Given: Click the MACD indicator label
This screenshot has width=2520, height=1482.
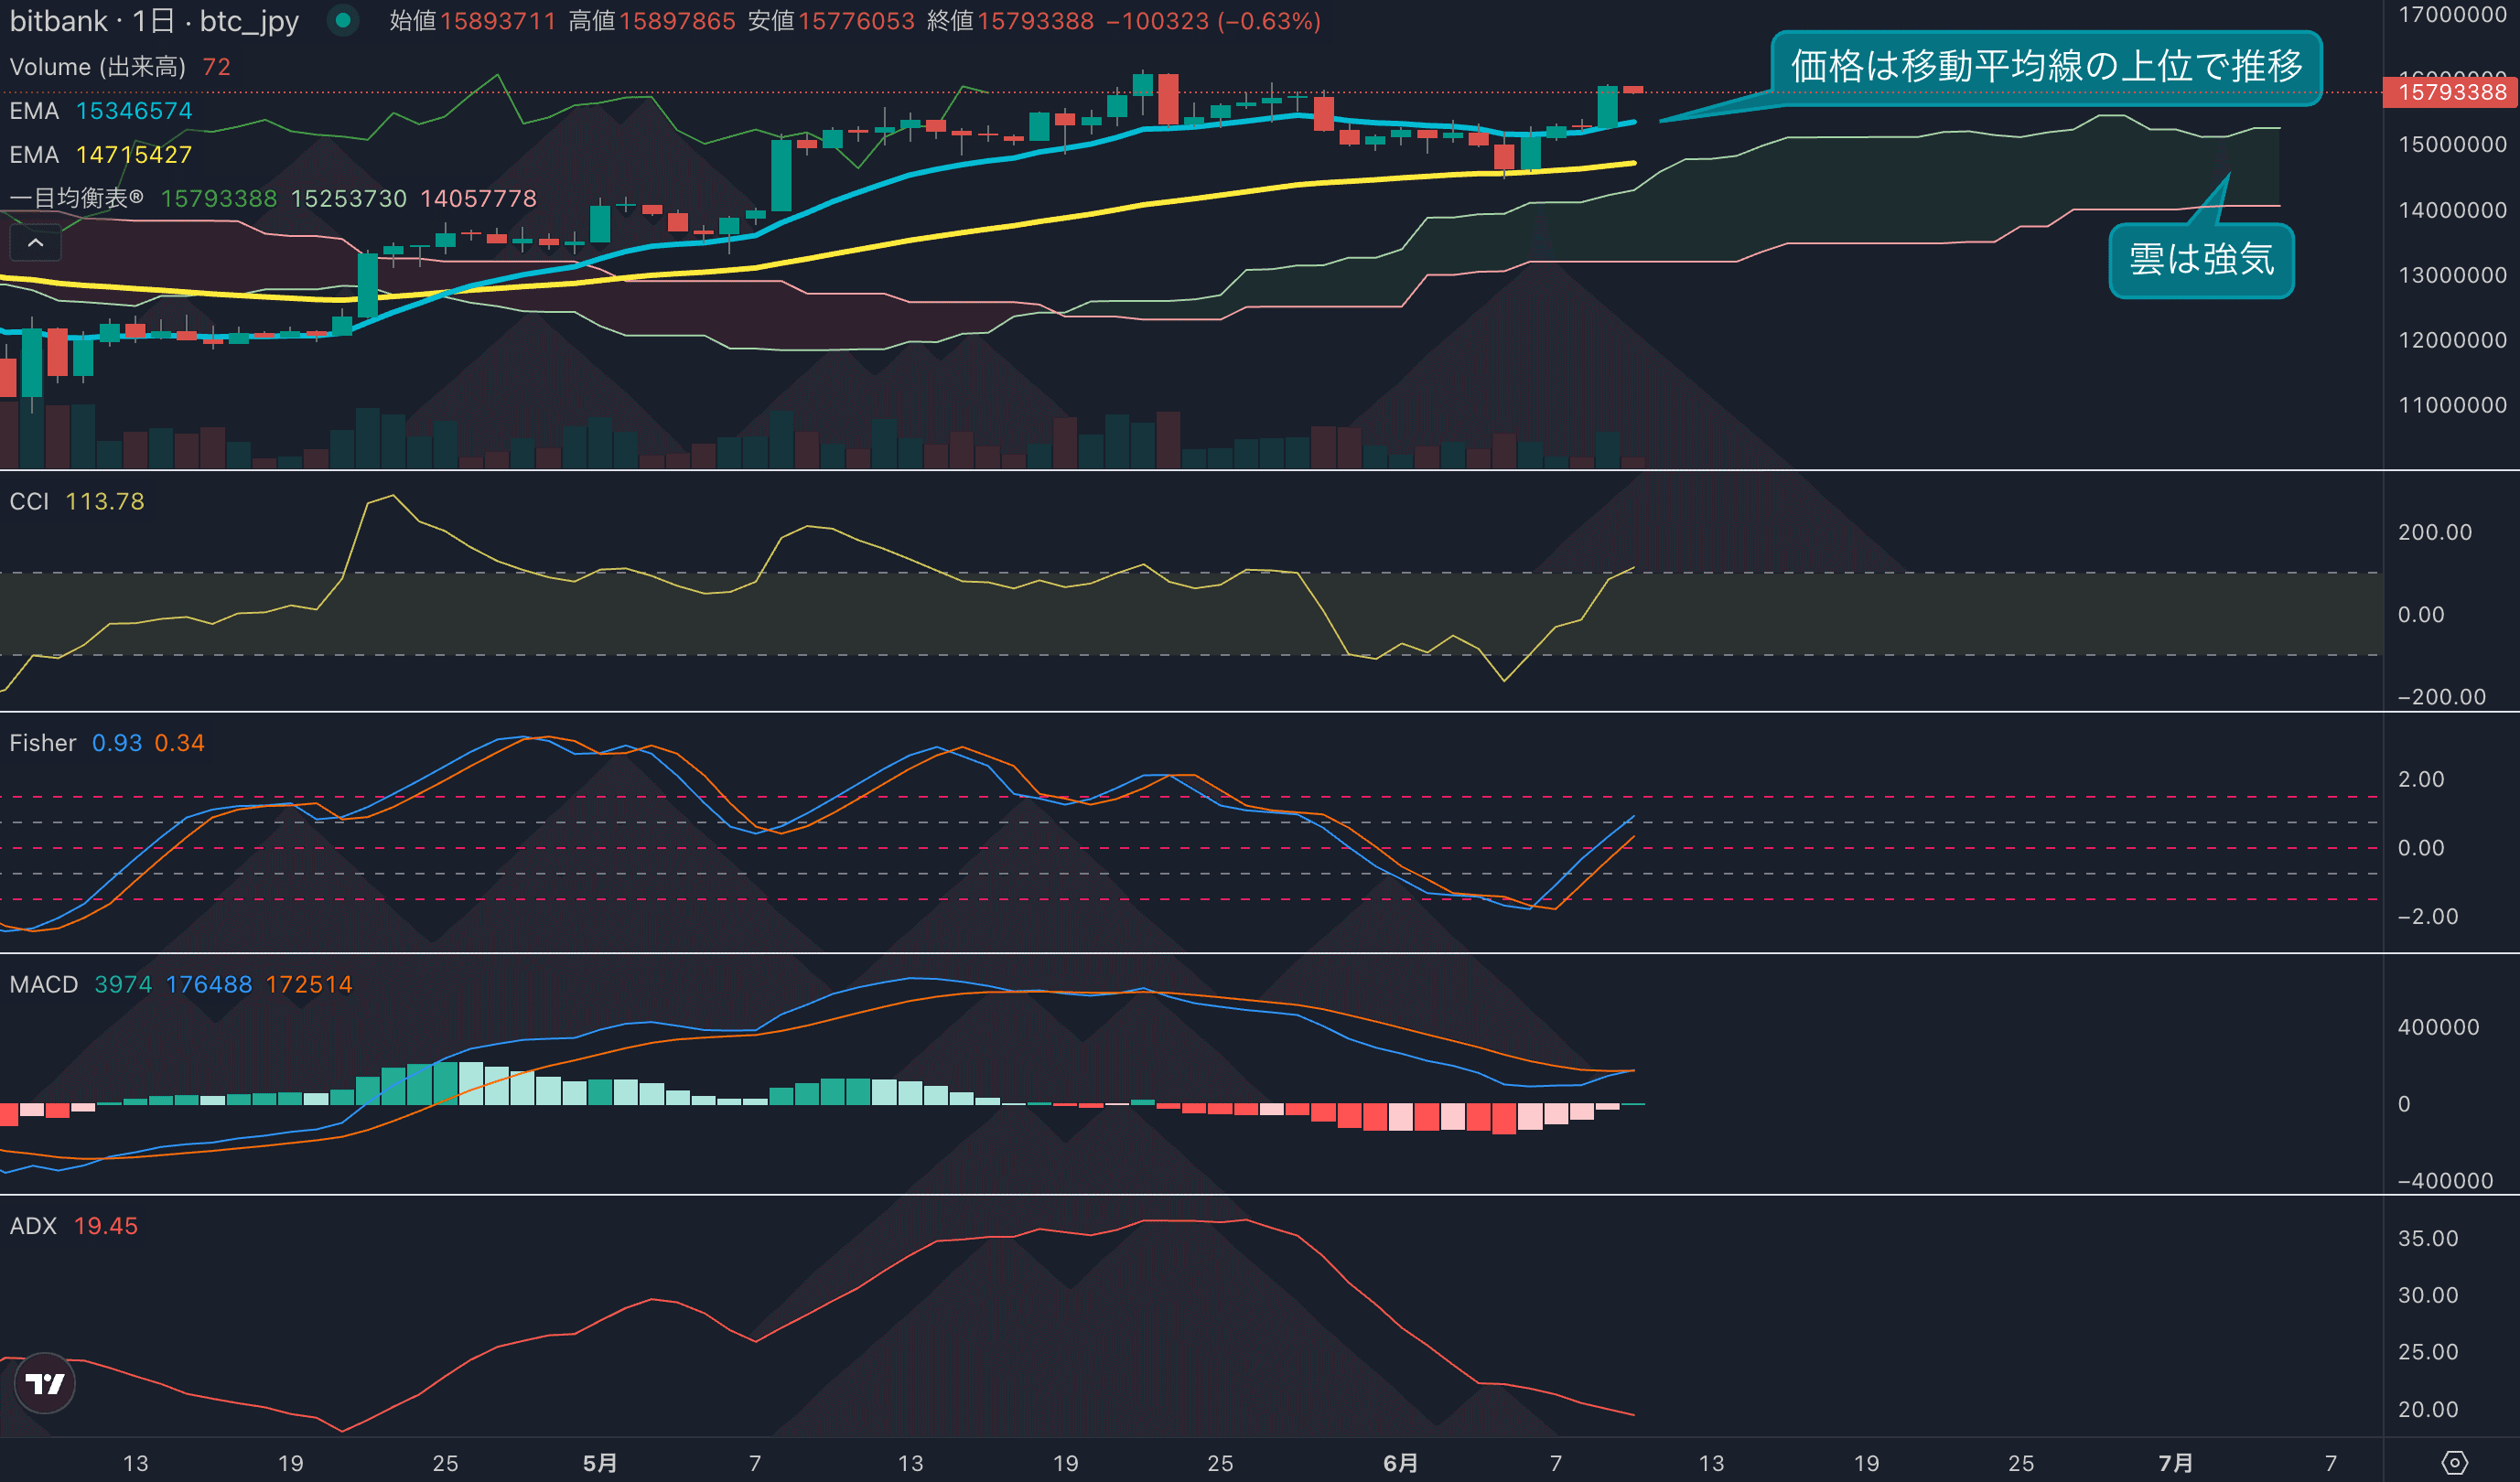Looking at the screenshot, I should coord(44,984).
